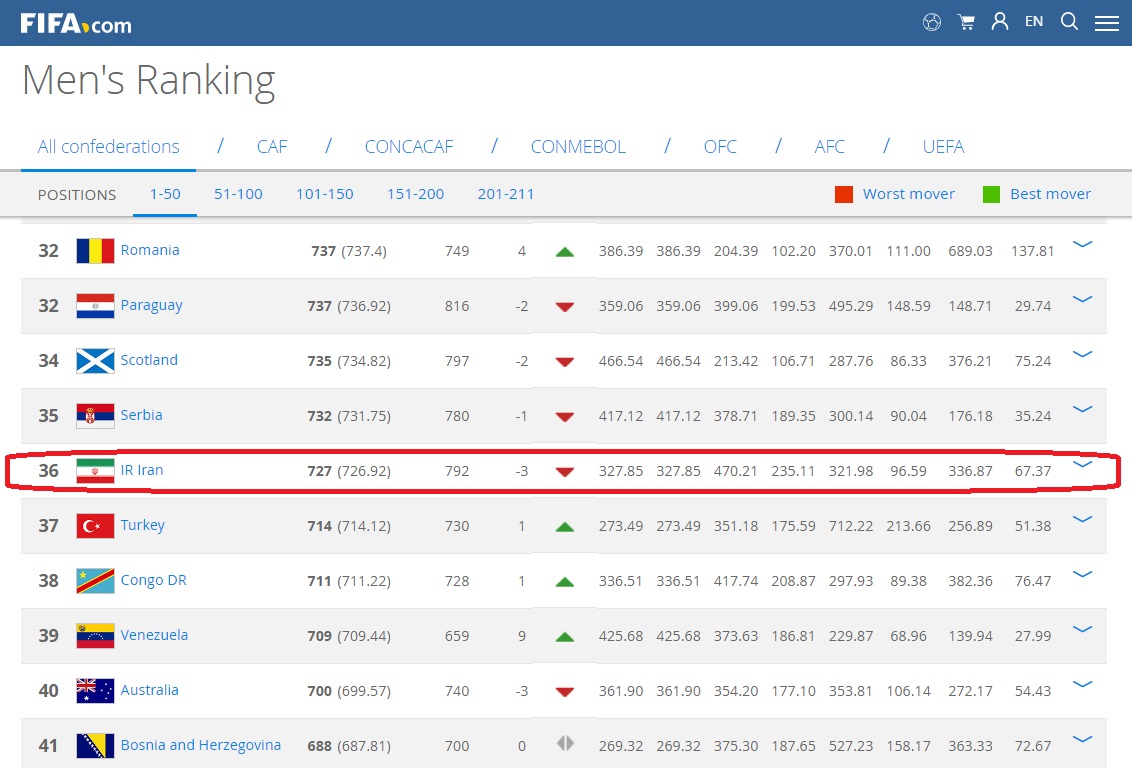
Task: Expand the Venezuela row chevron
Action: tap(1082, 629)
